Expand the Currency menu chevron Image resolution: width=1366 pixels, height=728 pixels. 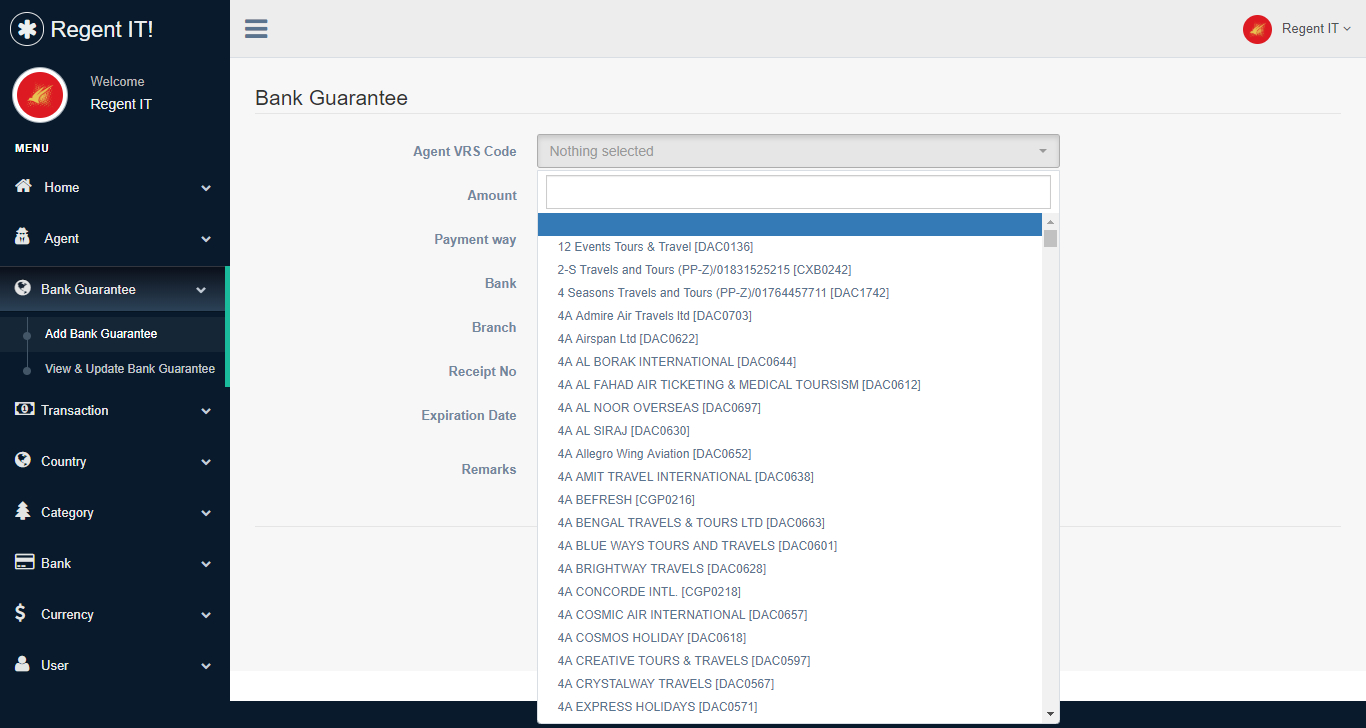pyautogui.click(x=206, y=615)
